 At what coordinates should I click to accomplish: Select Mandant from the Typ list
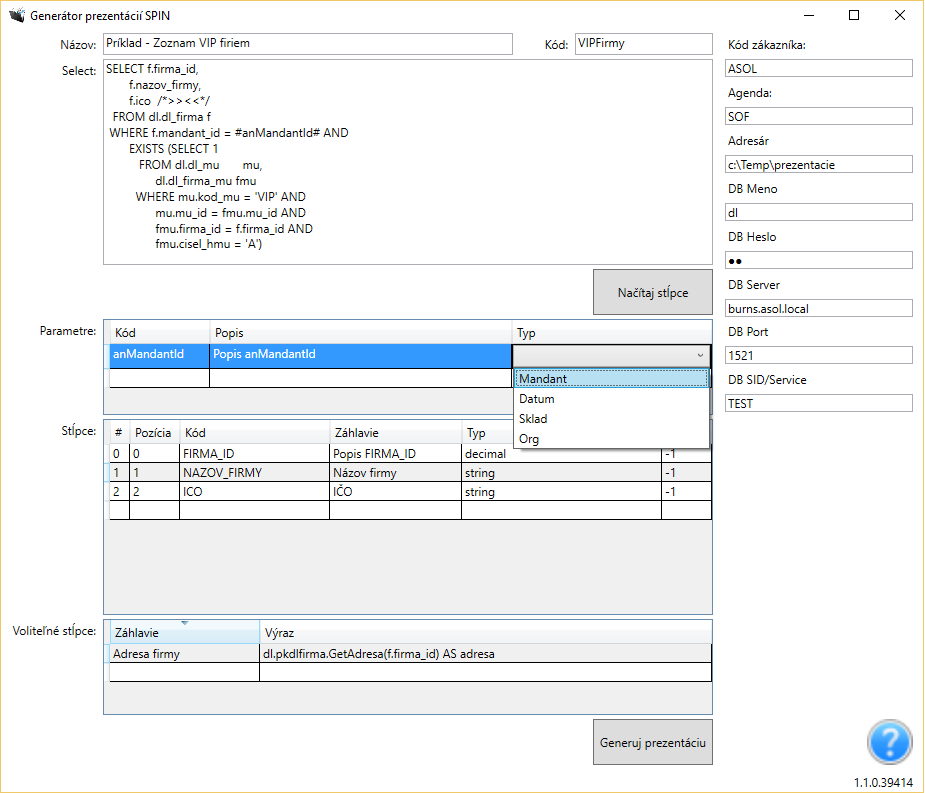tap(611, 379)
